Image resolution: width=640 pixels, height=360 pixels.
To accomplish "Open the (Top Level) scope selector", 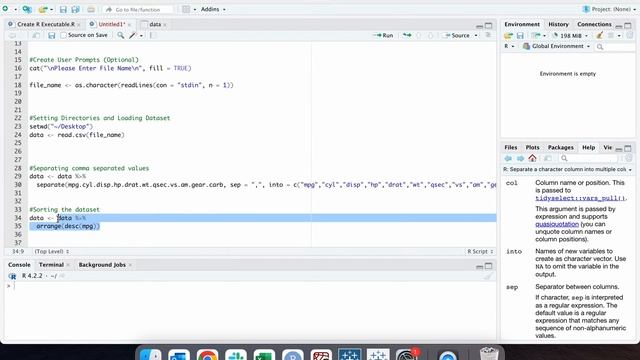I will tap(52, 251).
